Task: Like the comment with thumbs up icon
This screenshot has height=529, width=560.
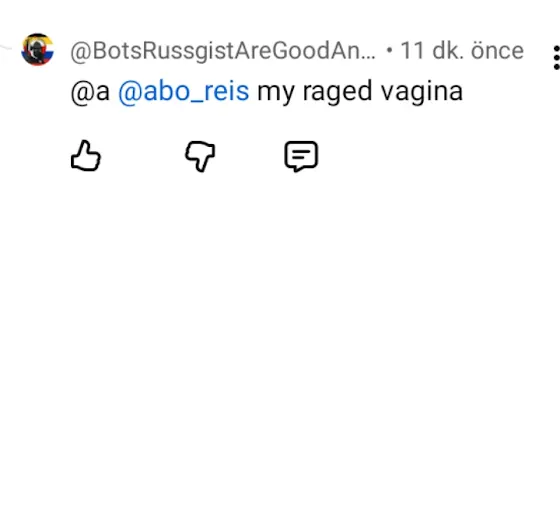Action: (x=86, y=156)
